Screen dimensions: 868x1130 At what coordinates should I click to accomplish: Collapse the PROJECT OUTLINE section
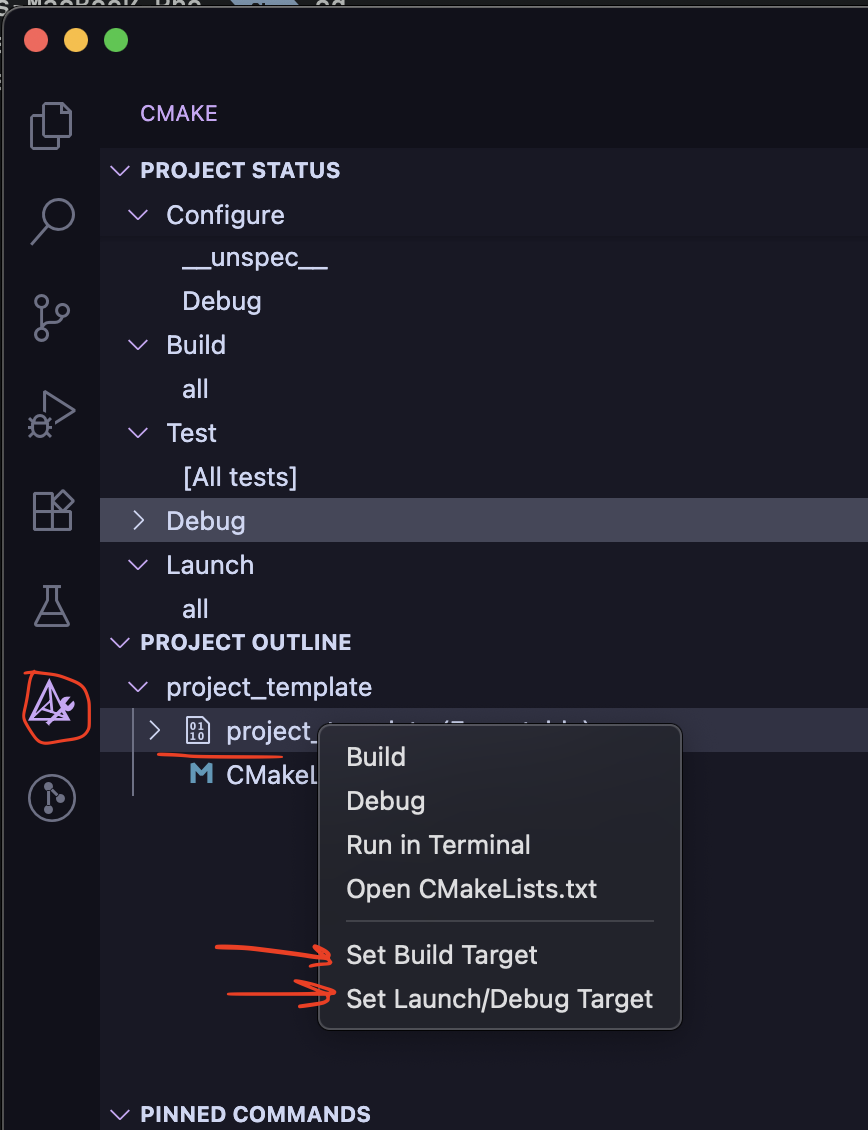tap(120, 642)
